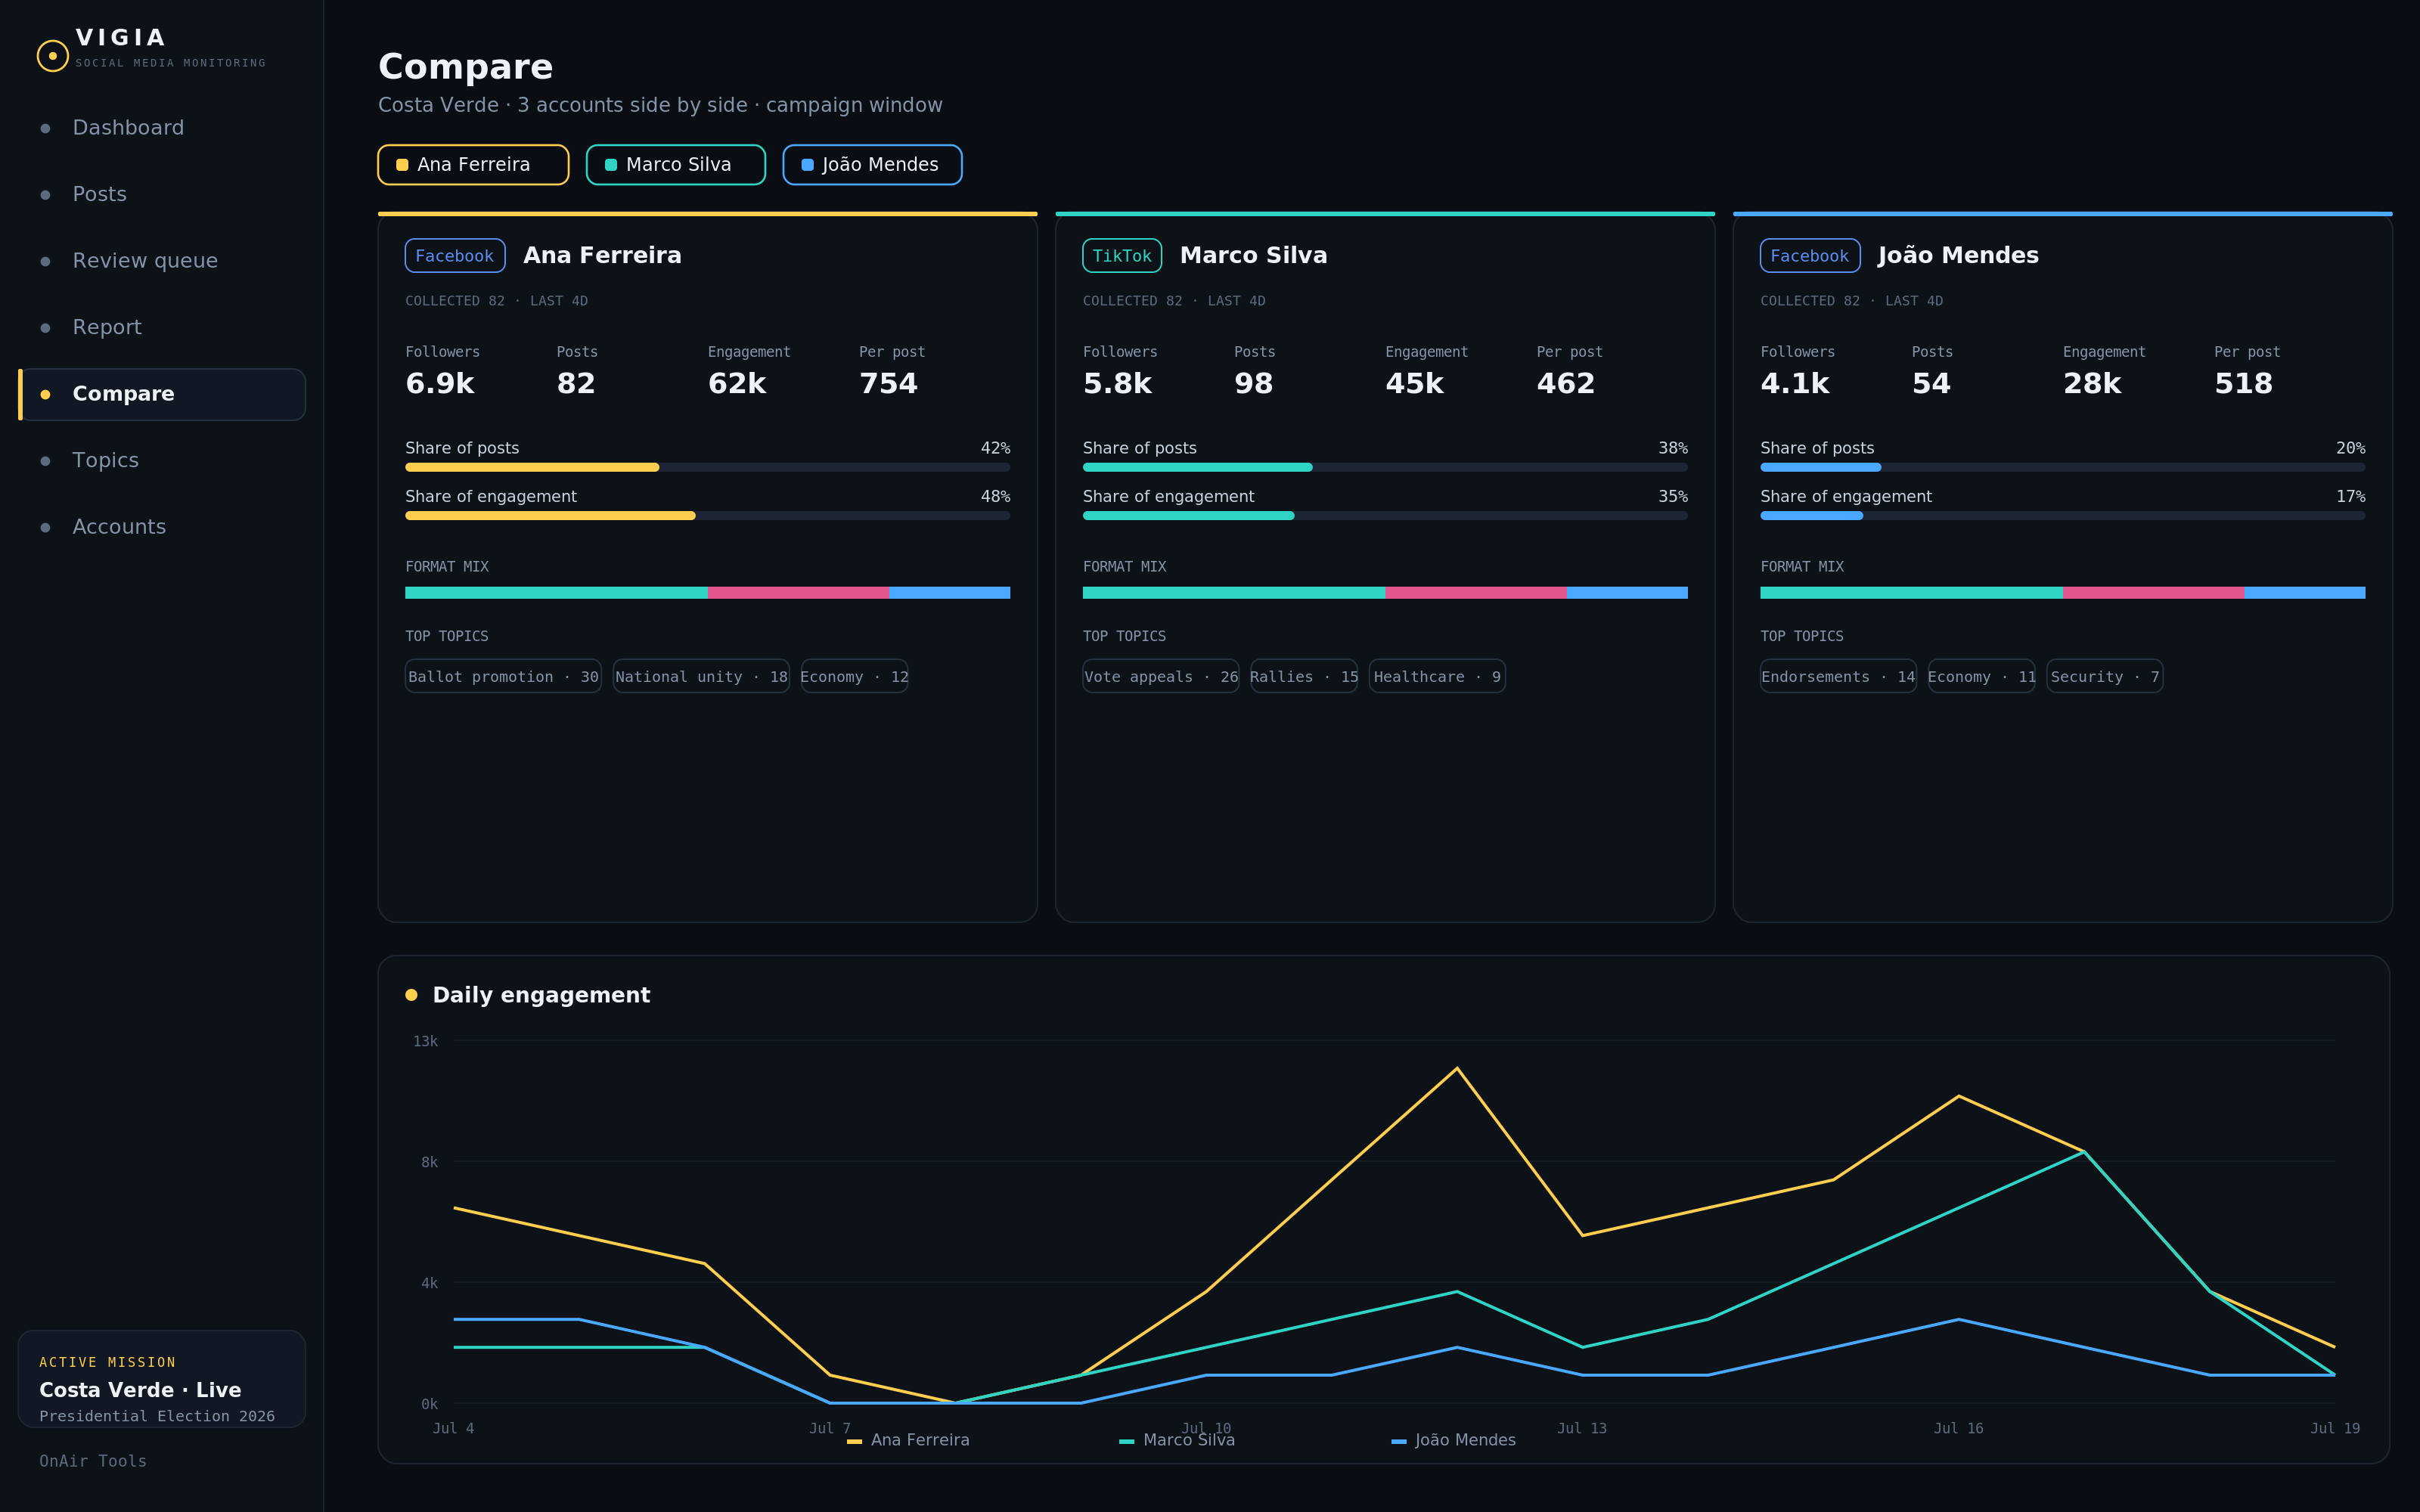The width and height of the screenshot is (2420, 1512).
Task: Toggle the João Mendes account chip
Action: coord(872,165)
